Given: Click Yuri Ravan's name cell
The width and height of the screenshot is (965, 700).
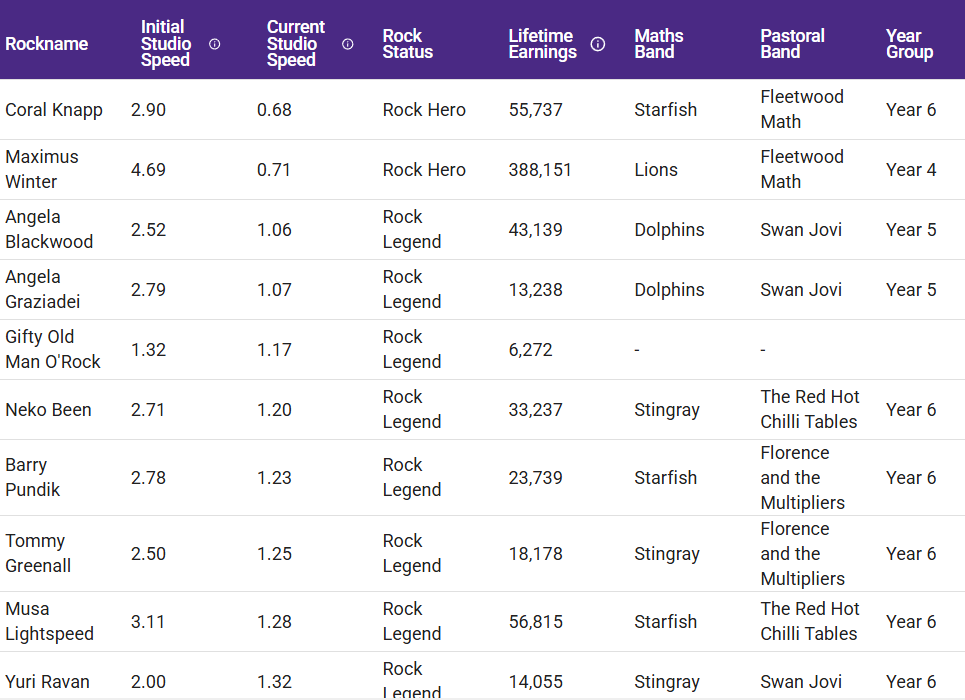Looking at the screenshot, I should (x=47, y=682).
